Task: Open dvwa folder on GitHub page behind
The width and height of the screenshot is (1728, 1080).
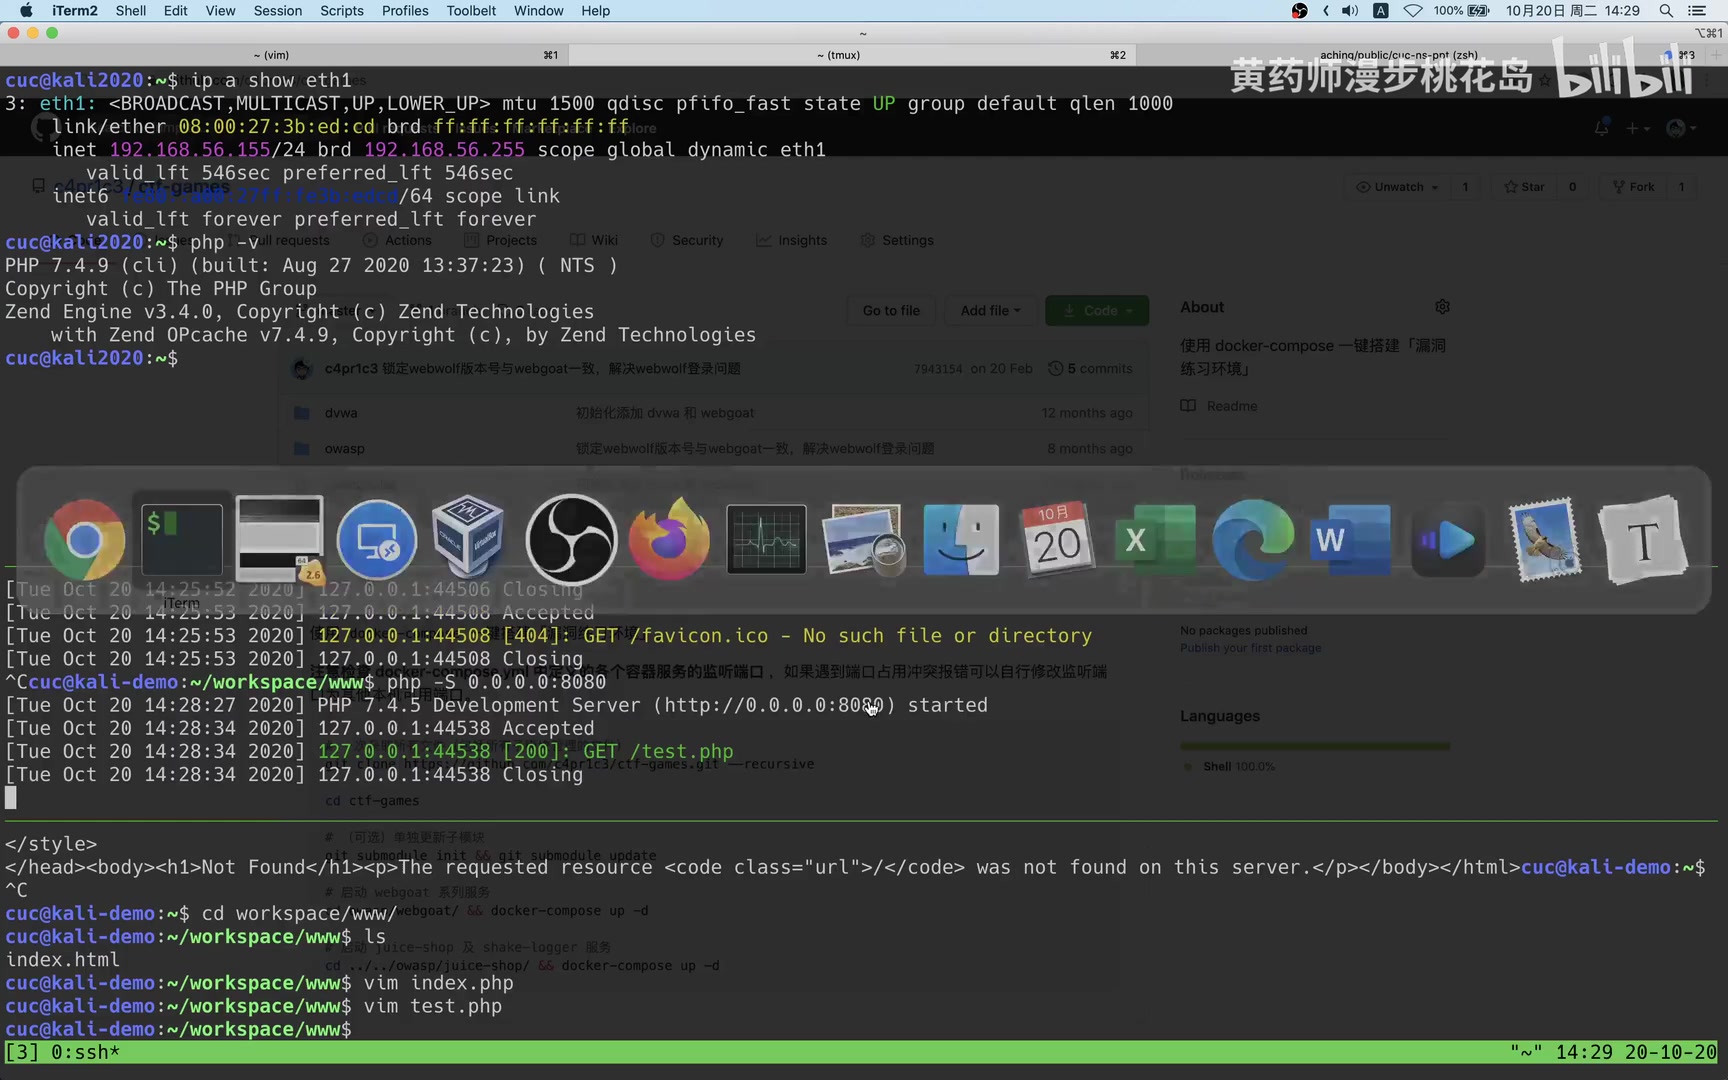Action: tap(341, 413)
